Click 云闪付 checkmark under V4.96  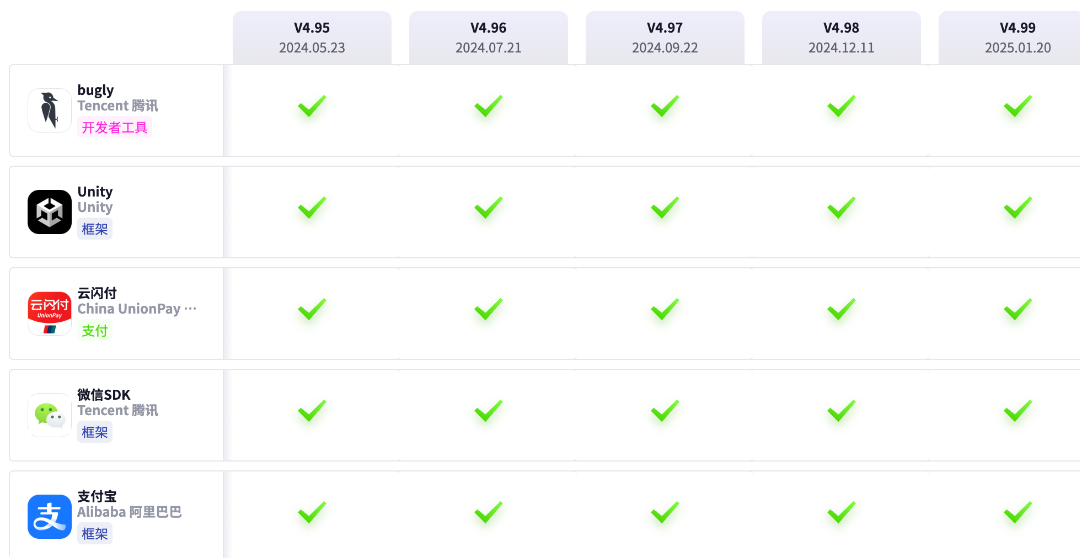pos(488,310)
